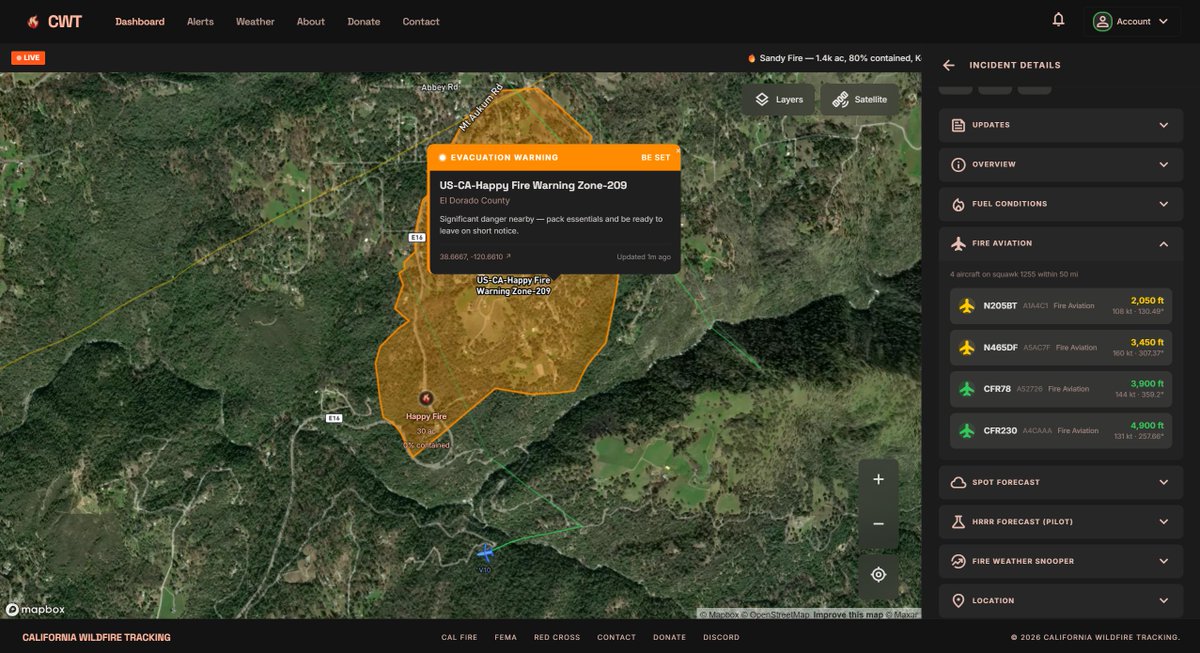Viewport: 1200px width, 653px height.
Task: Click the Fuel Conditions flame icon
Action: coord(958,204)
